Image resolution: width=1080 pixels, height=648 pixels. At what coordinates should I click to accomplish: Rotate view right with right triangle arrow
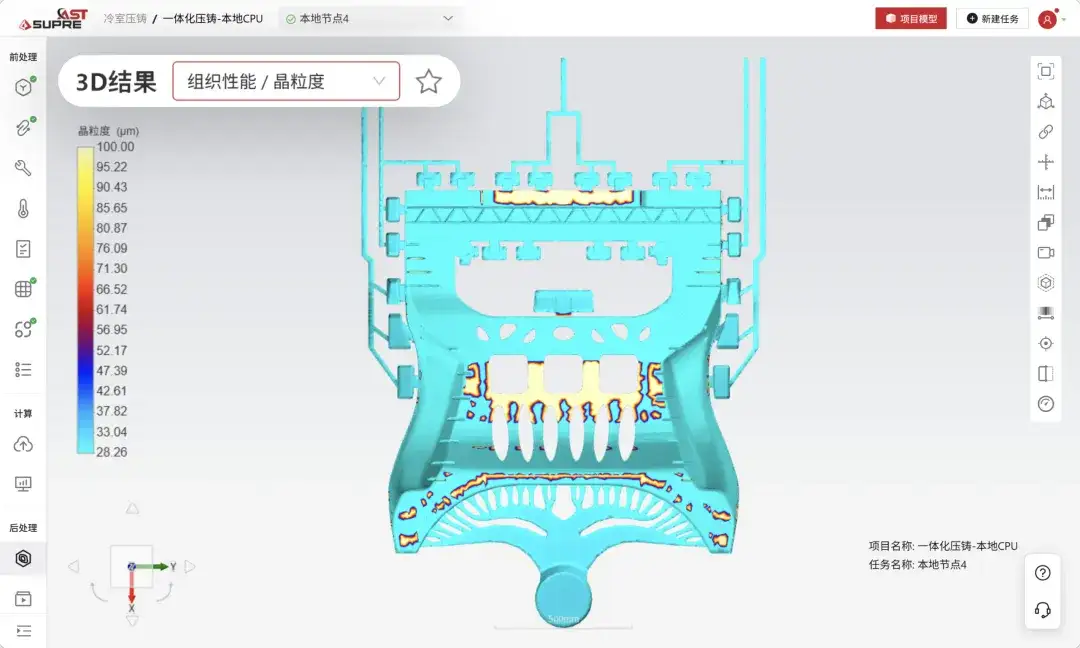pos(190,567)
